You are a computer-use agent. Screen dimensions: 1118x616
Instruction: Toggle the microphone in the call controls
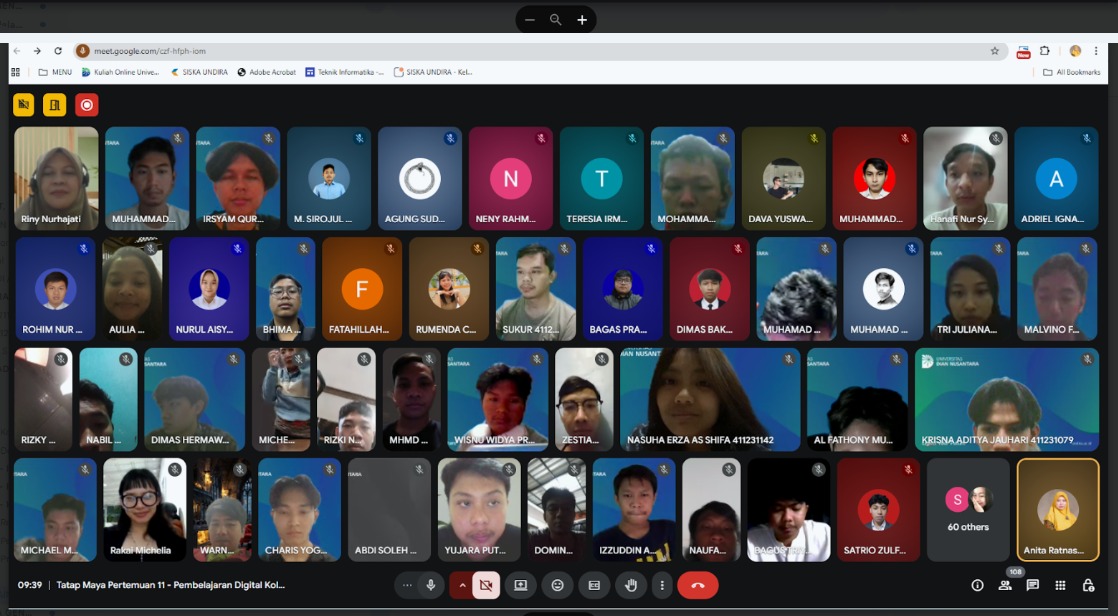click(x=431, y=585)
